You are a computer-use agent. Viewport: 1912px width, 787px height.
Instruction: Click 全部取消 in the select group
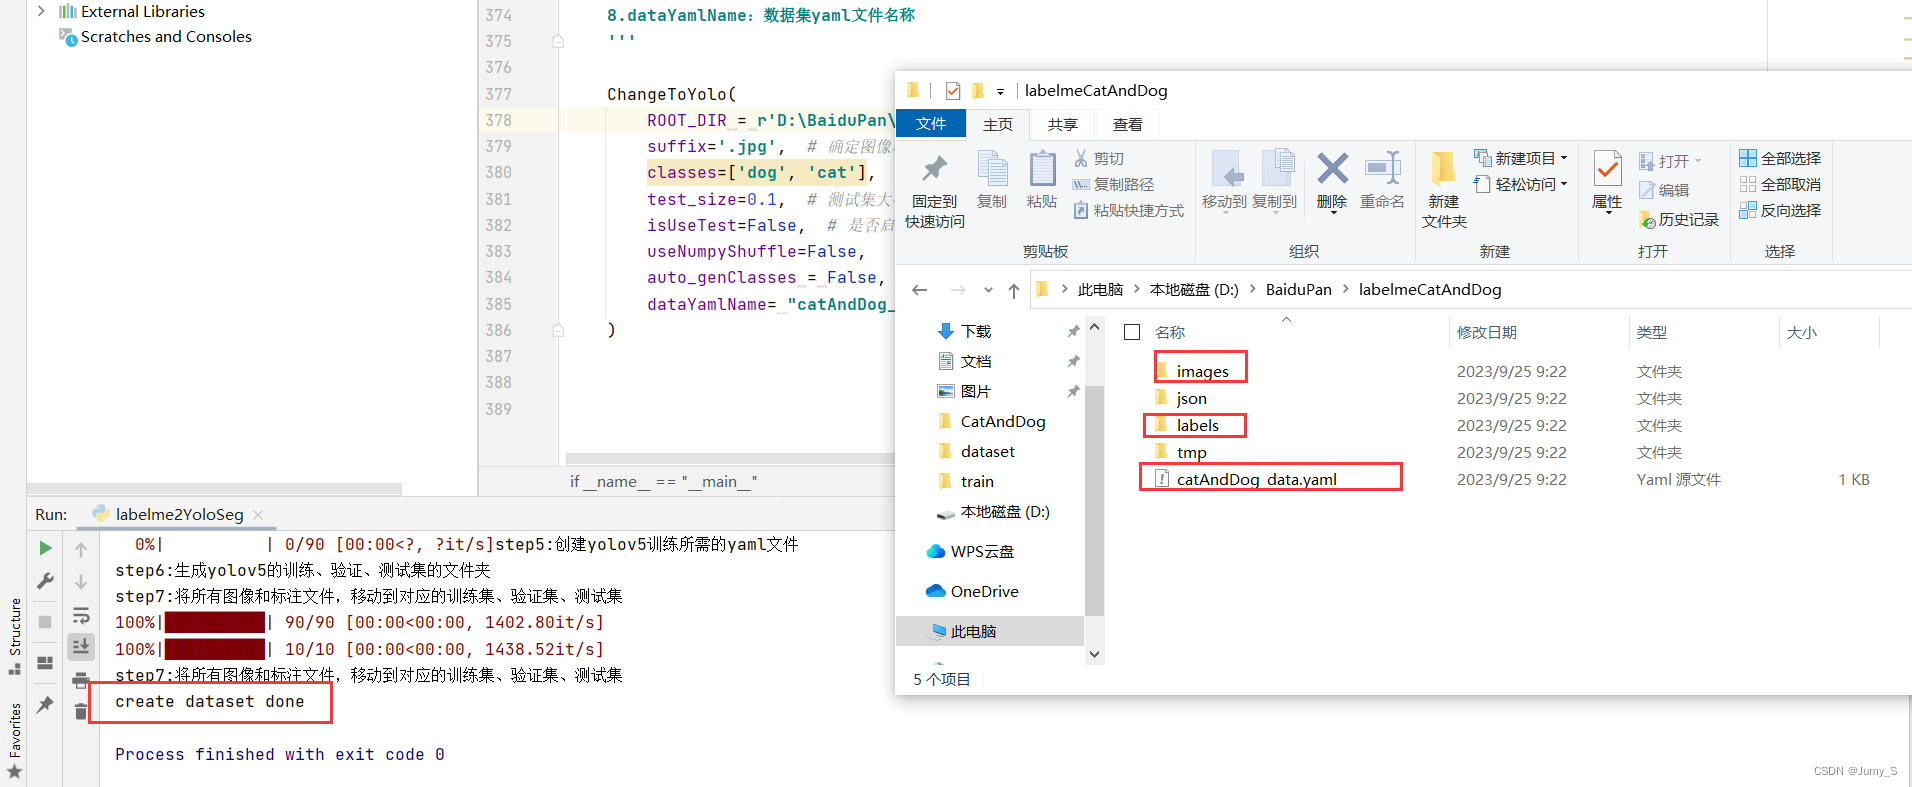1780,184
